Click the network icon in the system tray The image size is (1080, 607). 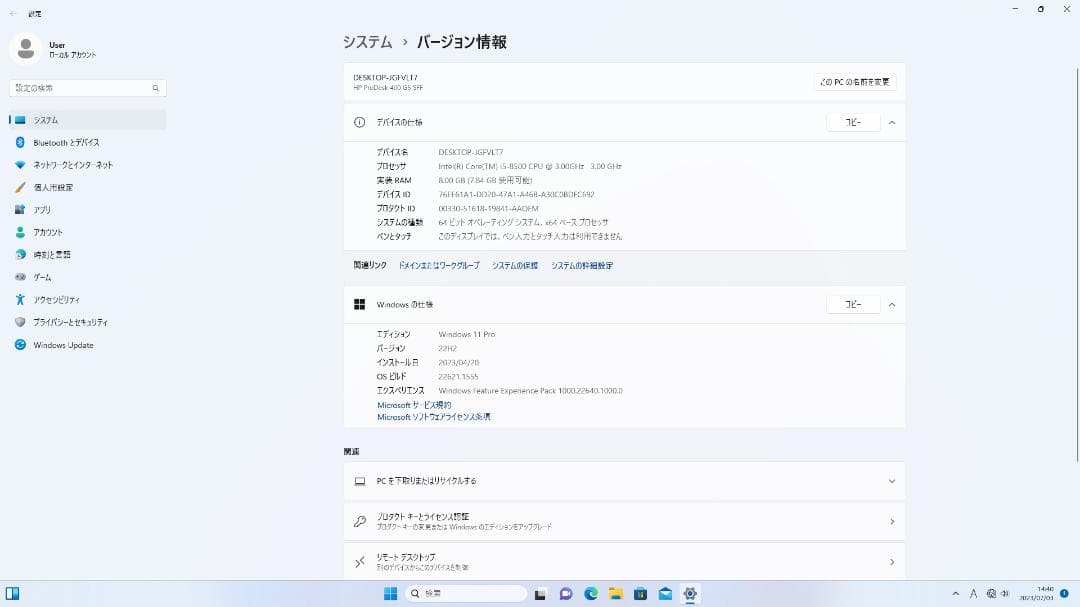991,593
